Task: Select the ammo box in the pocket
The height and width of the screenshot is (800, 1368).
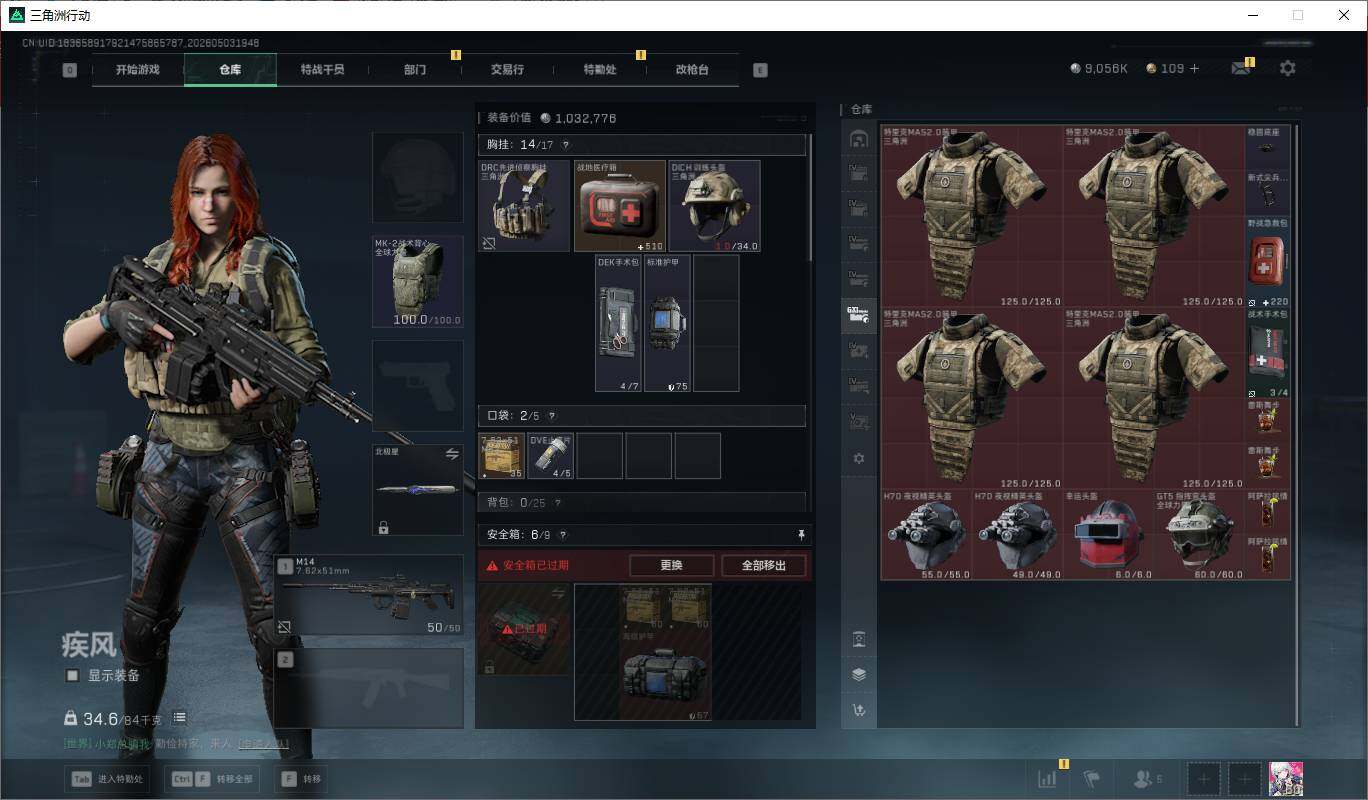Action: [503, 456]
